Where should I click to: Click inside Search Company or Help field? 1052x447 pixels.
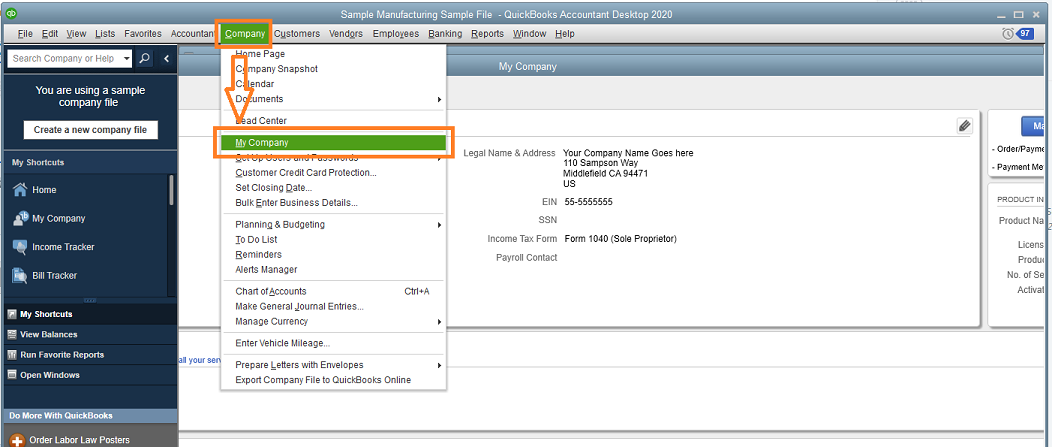pos(65,58)
